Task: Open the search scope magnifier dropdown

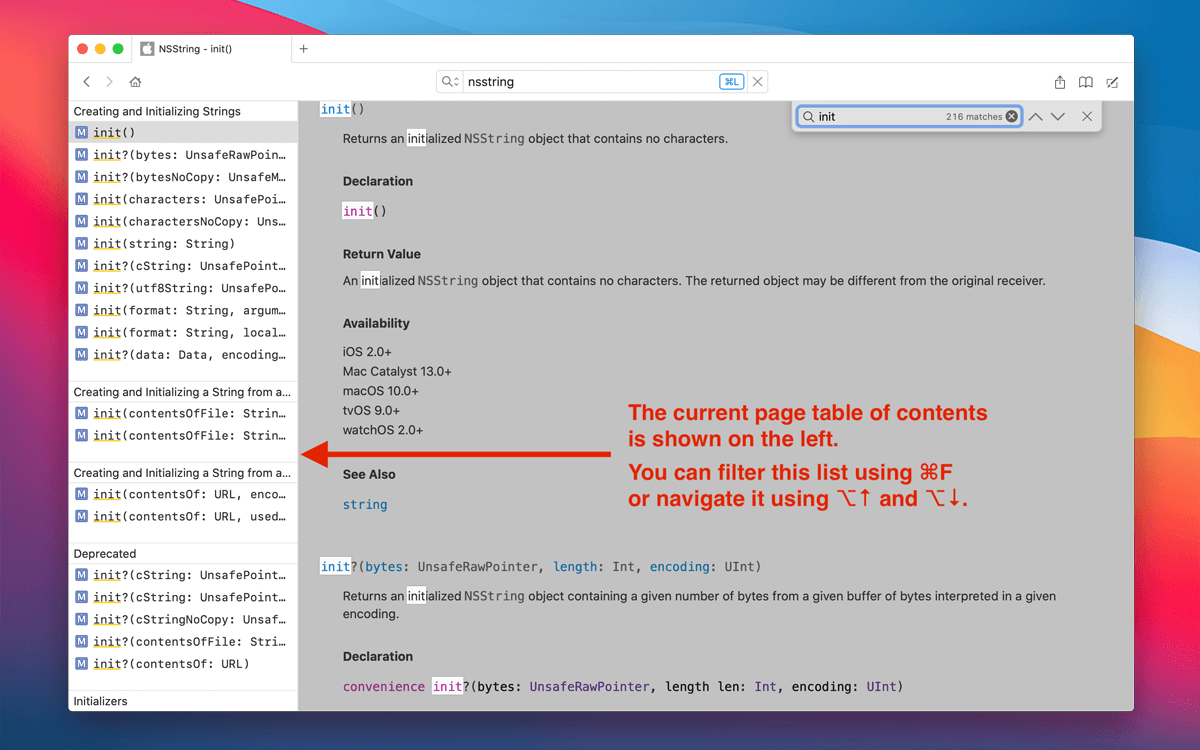Action: (450, 82)
